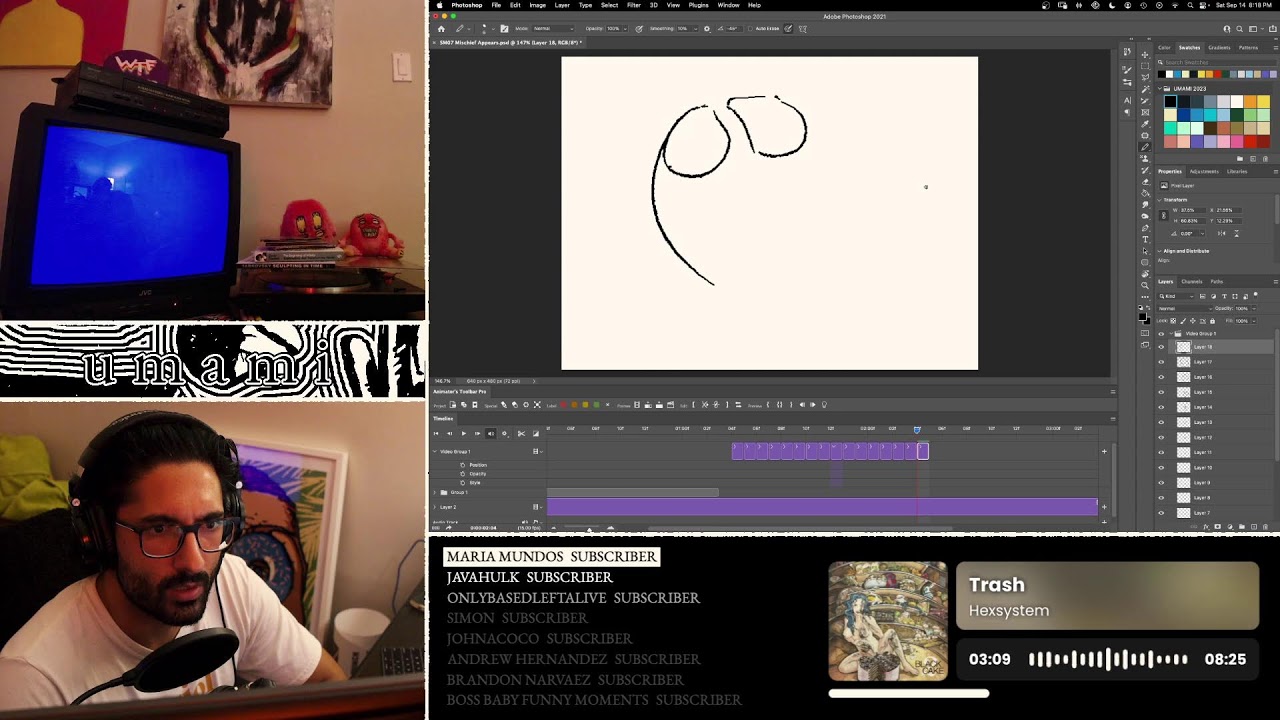This screenshot has width=1280, height=720.
Task: Pick the orange swatch in UMAMI 2023
Action: click(x=1250, y=102)
